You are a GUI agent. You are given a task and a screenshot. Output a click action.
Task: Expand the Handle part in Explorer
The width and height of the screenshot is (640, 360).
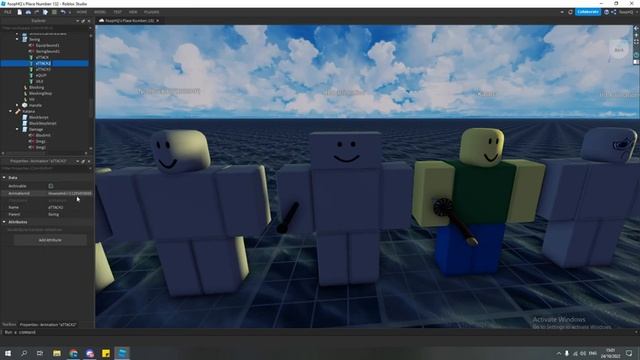tap(17, 105)
